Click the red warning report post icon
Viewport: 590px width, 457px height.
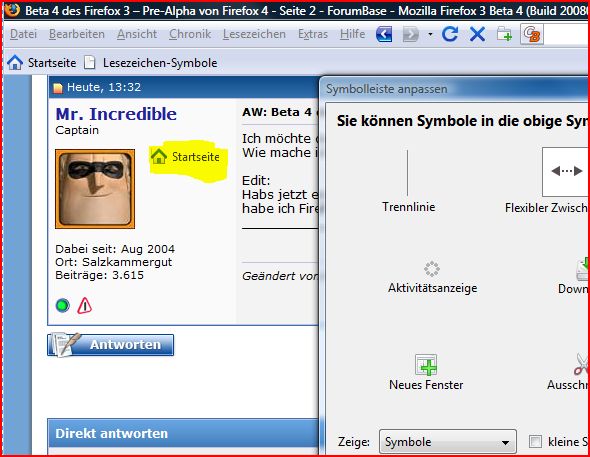(x=85, y=305)
